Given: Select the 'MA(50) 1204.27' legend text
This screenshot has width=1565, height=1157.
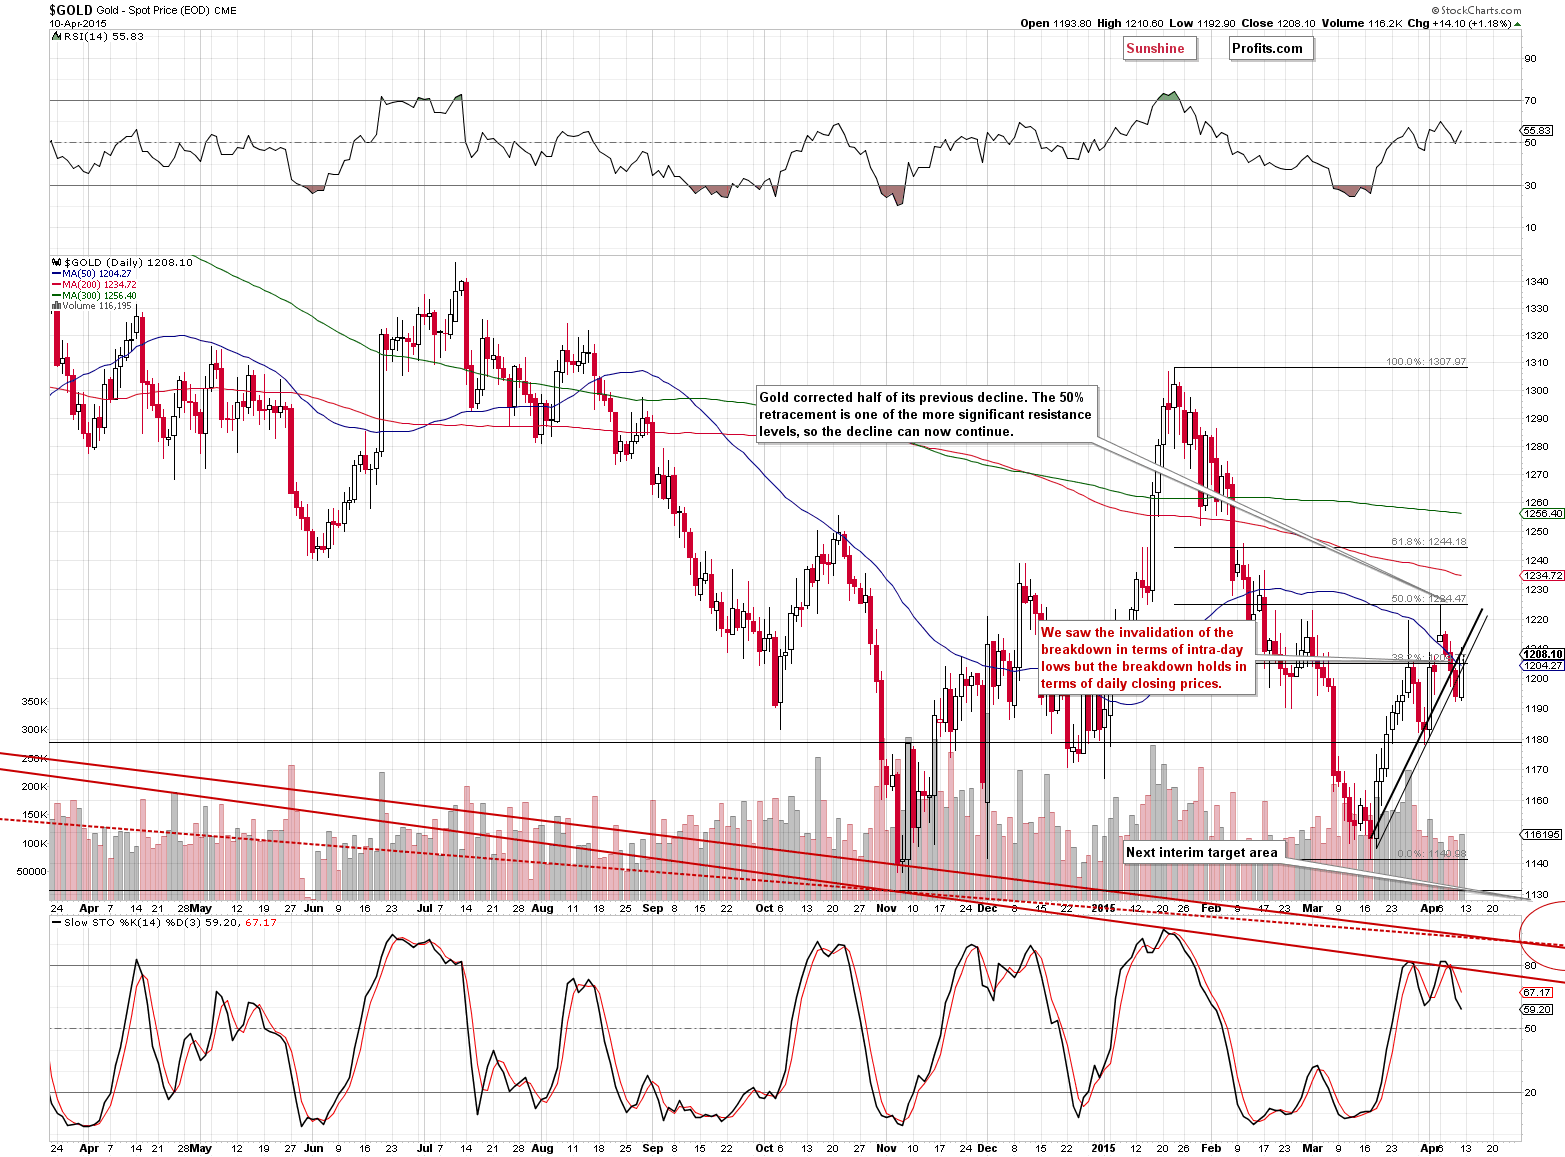Looking at the screenshot, I should click(x=97, y=274).
